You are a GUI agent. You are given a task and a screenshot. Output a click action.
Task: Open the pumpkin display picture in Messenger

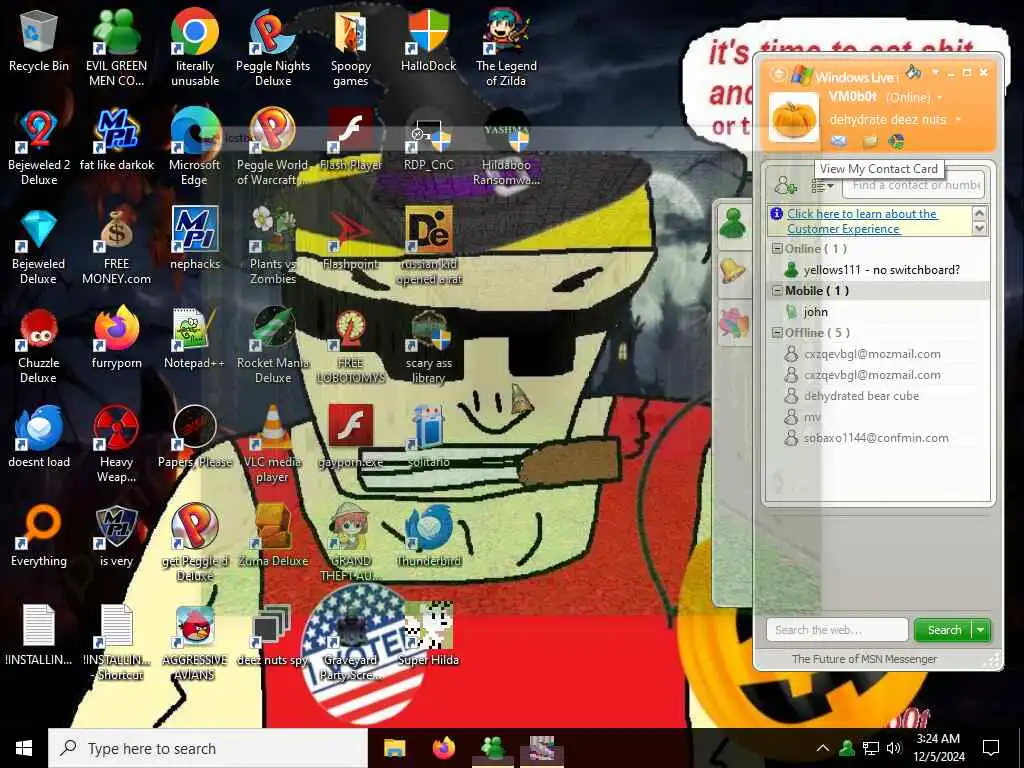point(793,118)
